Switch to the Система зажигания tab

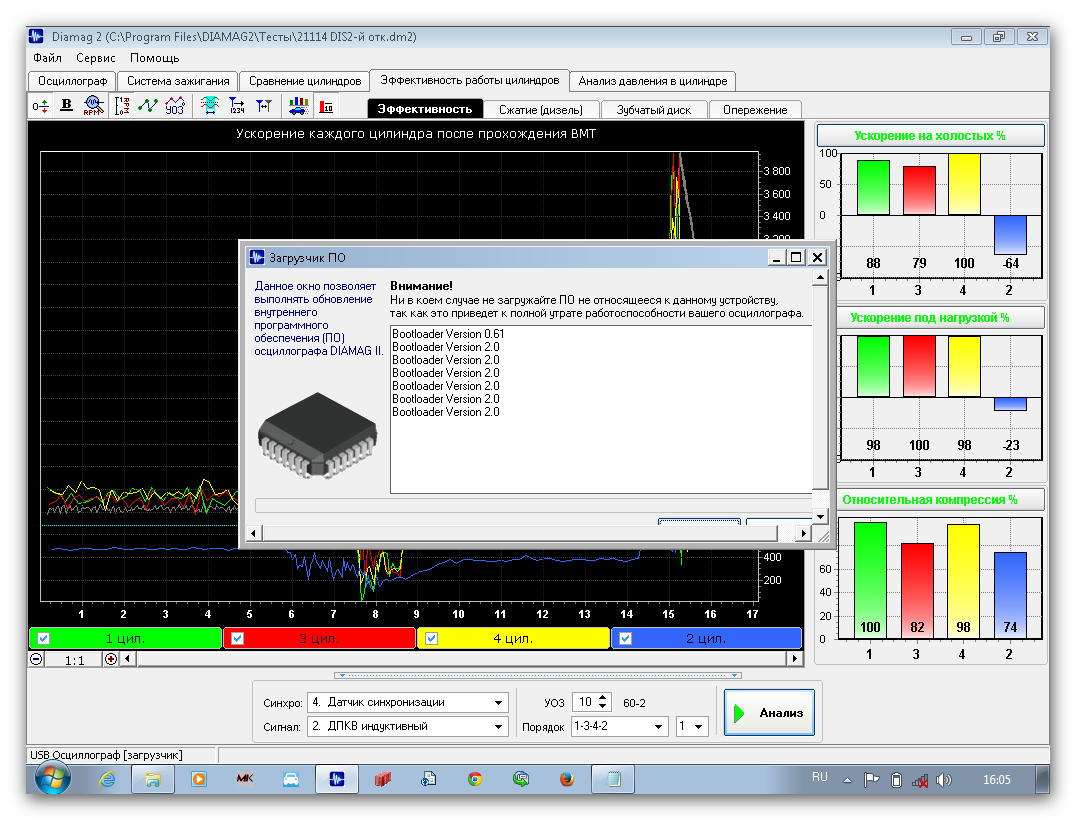tap(178, 81)
